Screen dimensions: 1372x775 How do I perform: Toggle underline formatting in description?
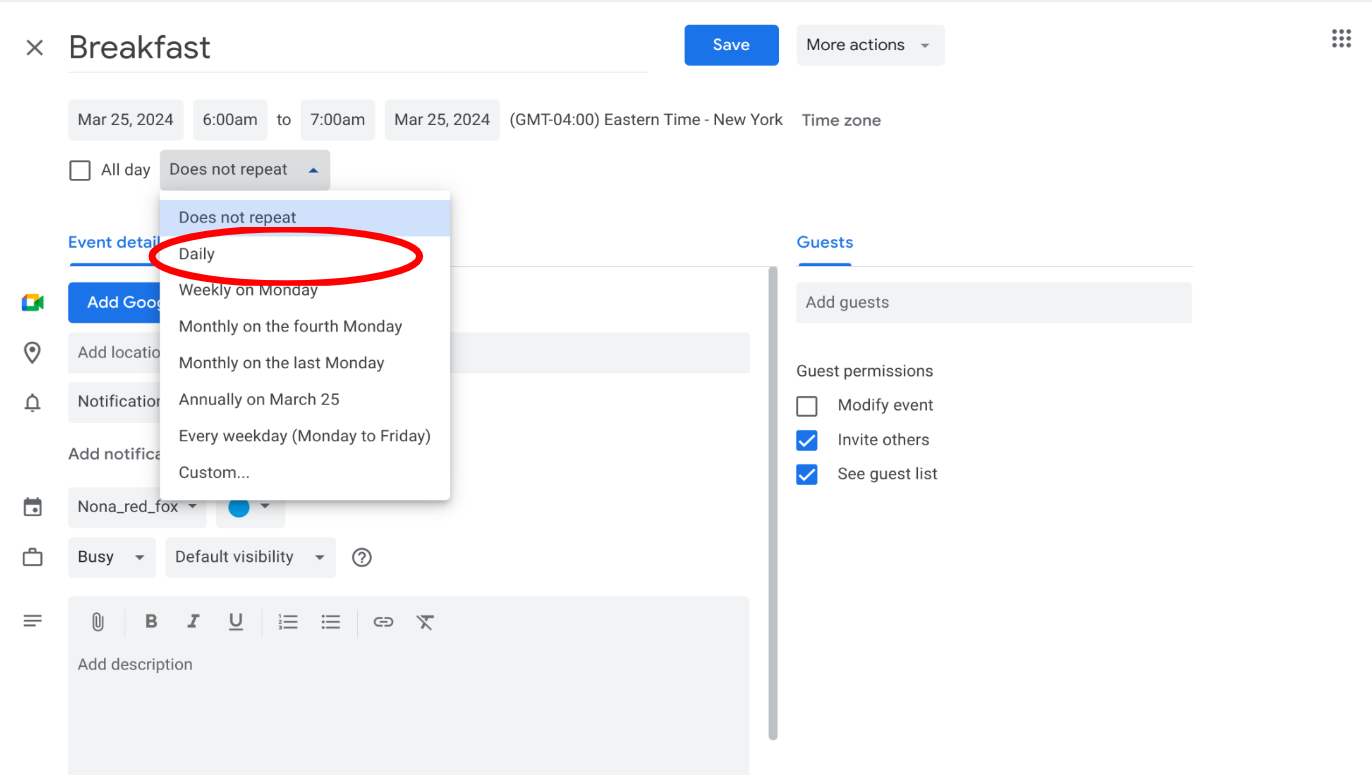point(235,622)
